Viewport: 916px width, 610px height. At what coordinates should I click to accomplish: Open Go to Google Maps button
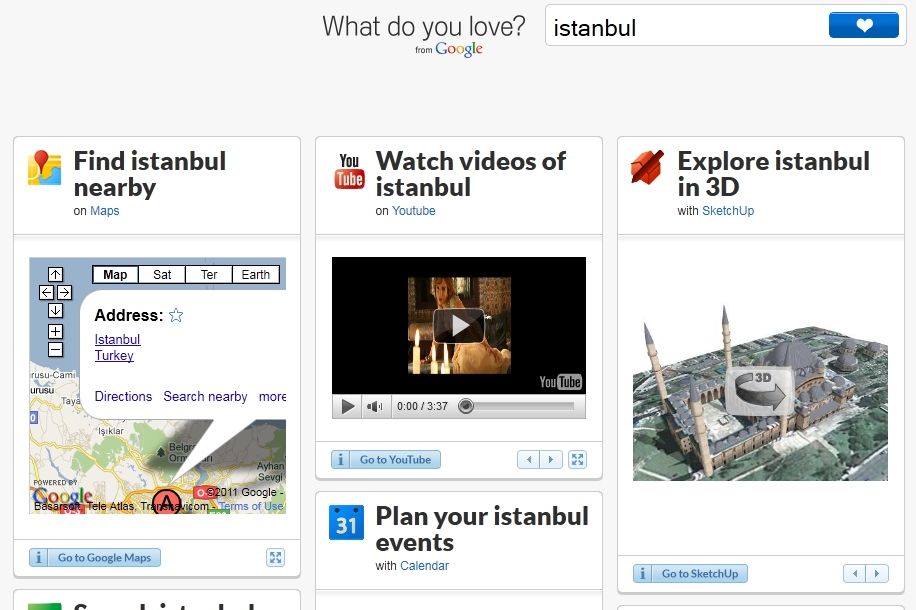click(x=95, y=558)
